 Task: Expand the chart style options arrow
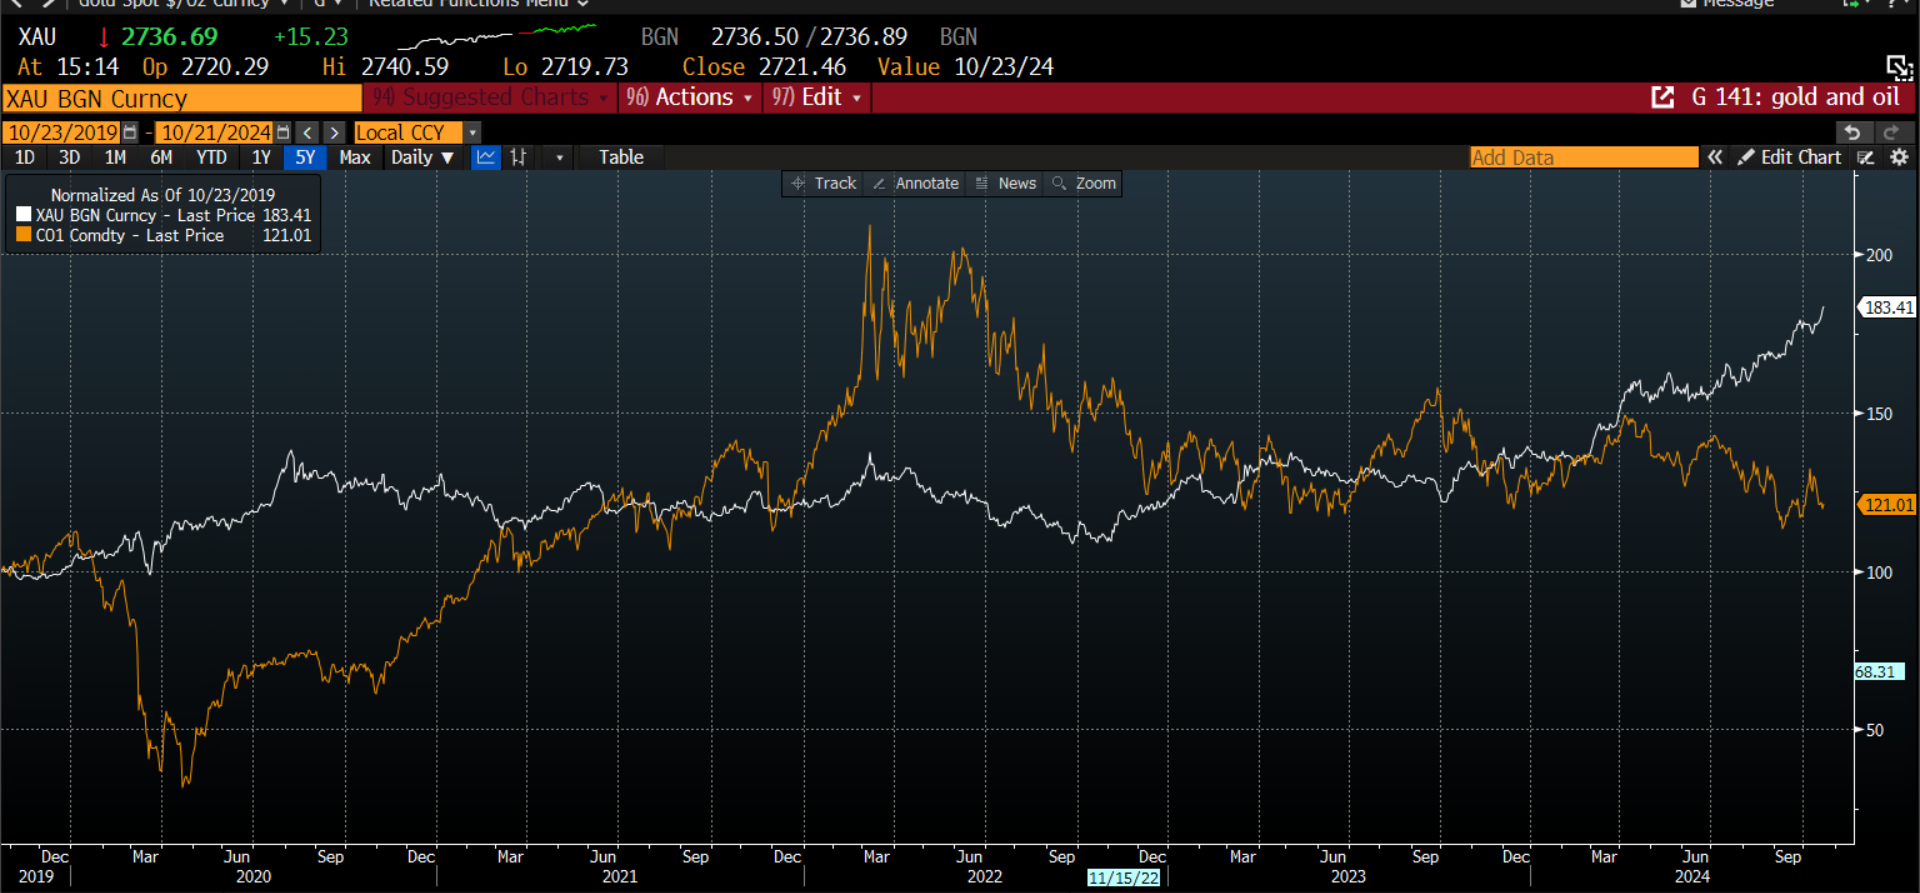(x=559, y=158)
